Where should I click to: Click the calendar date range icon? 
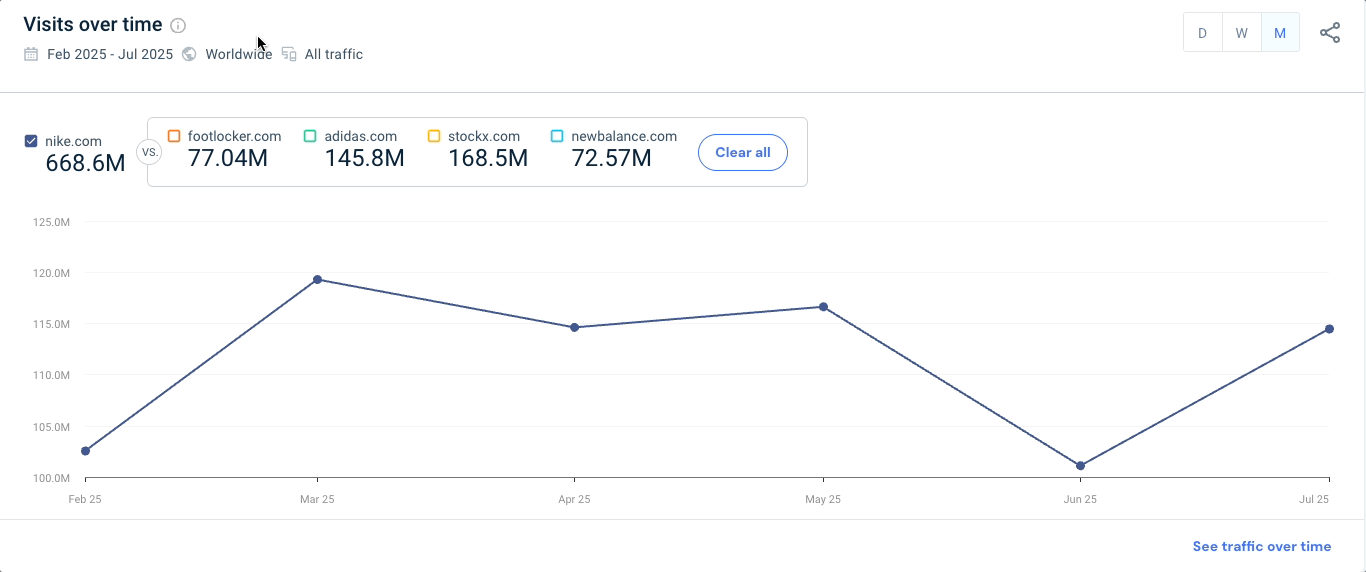pos(31,54)
